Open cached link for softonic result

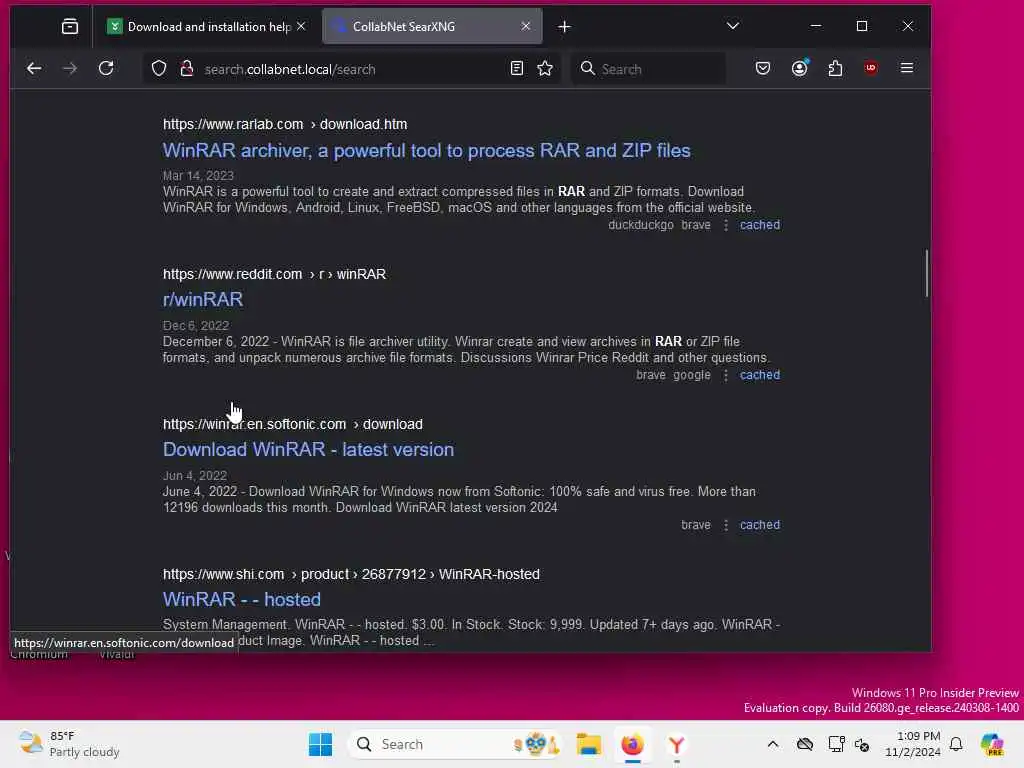(x=760, y=525)
